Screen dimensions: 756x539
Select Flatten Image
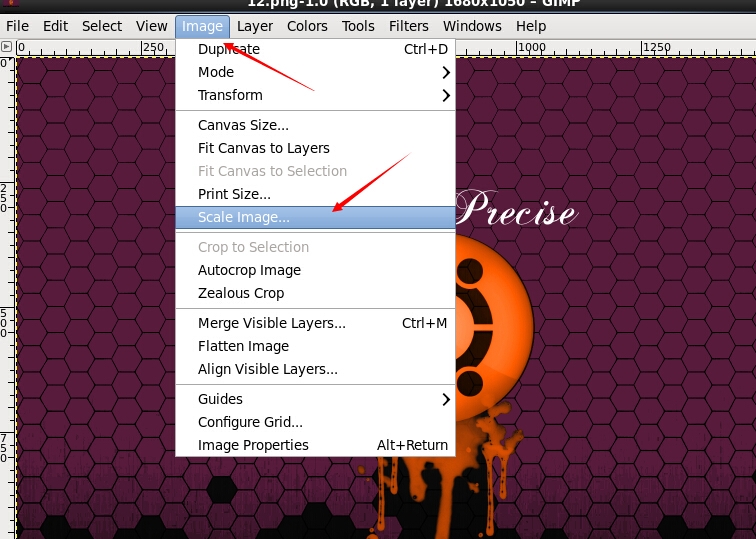point(315,347)
